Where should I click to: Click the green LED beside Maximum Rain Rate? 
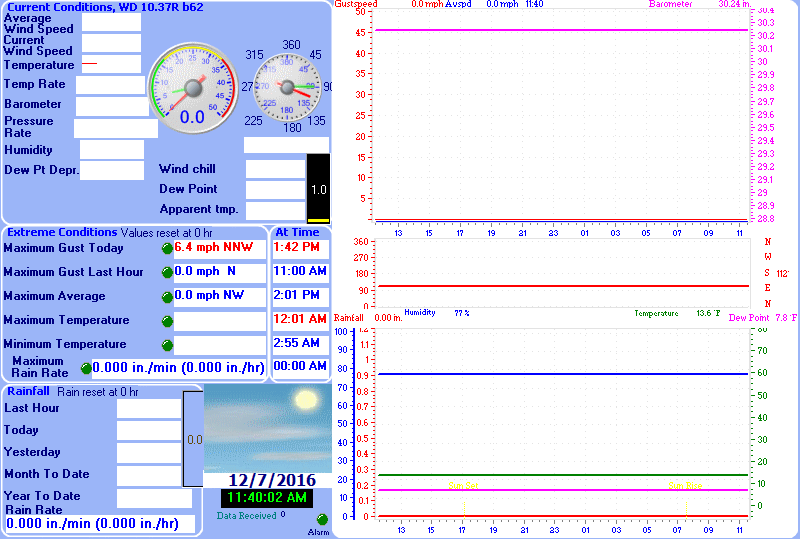click(x=86, y=368)
